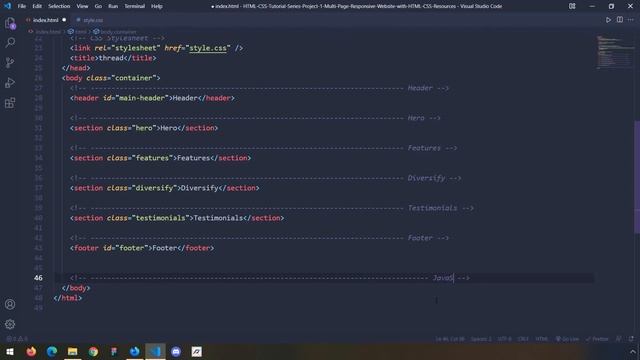This screenshot has height=360, width=640.
Task: Click the Customize Layout icon in title bar
Action: [572, 6]
